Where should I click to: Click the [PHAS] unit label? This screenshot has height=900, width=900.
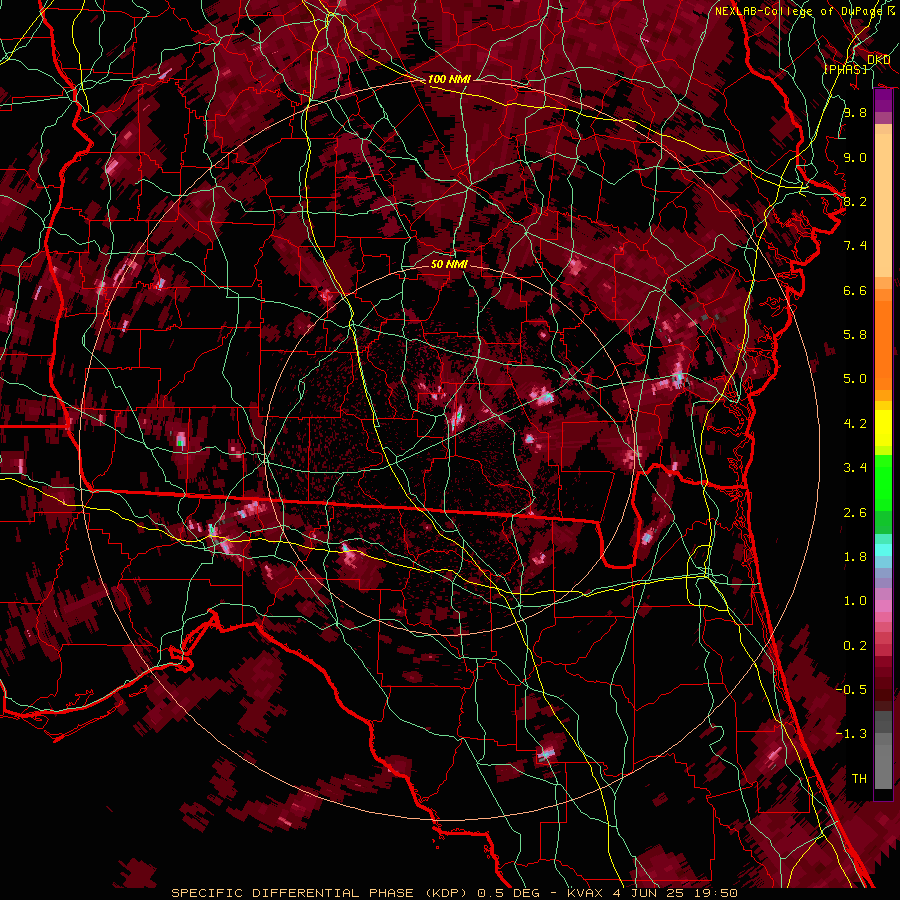click(x=845, y=69)
